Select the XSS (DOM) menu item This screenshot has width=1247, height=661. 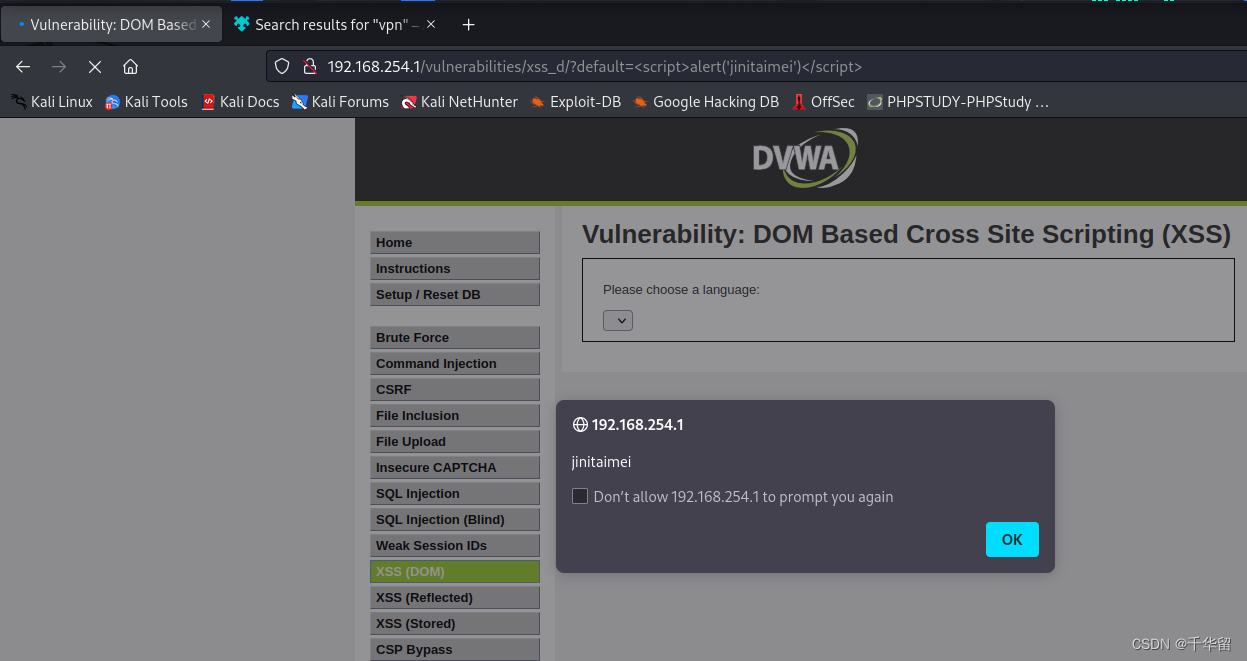tap(455, 571)
